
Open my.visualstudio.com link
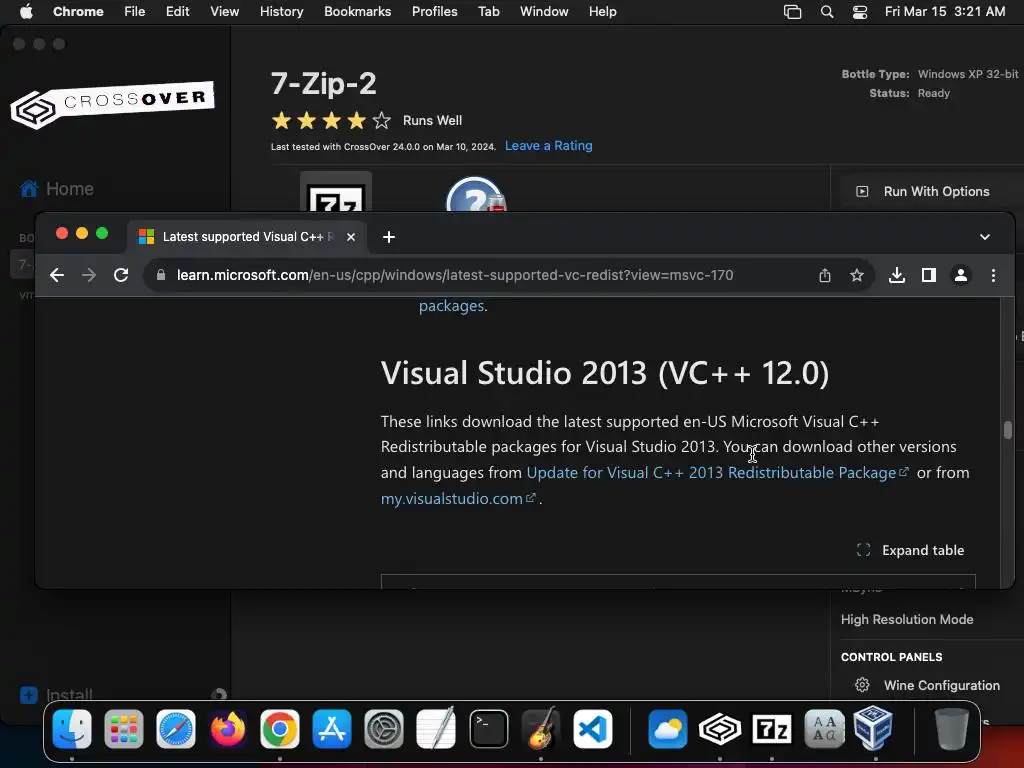click(458, 498)
